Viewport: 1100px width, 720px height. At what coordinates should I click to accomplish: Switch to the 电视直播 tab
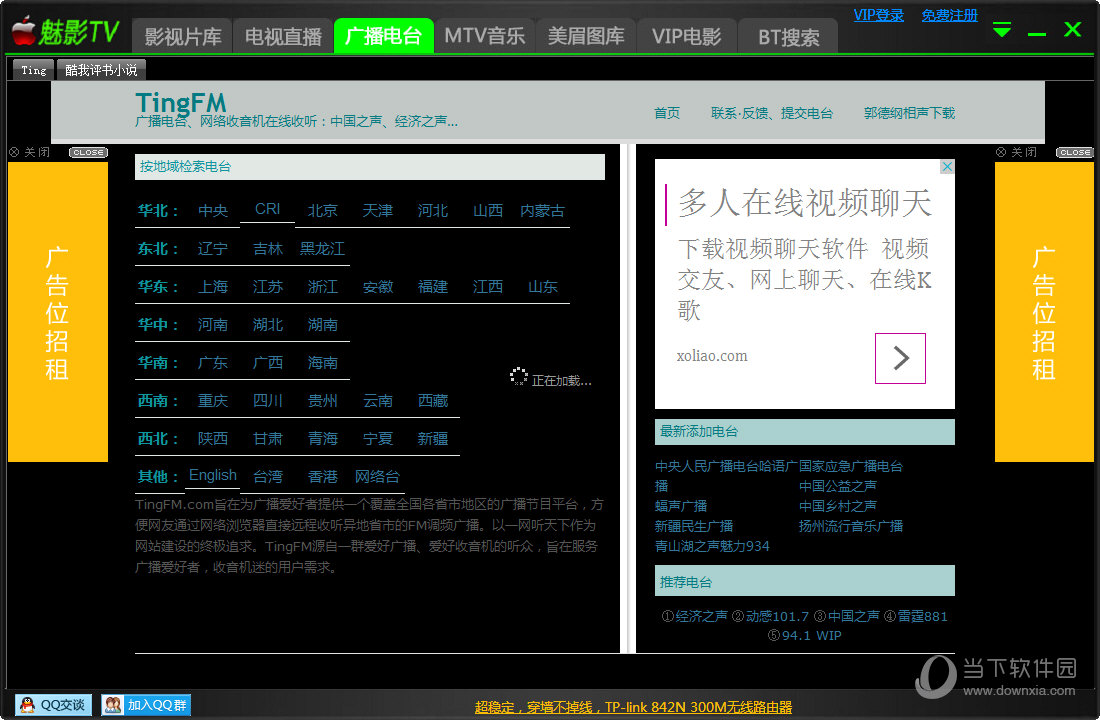click(283, 36)
